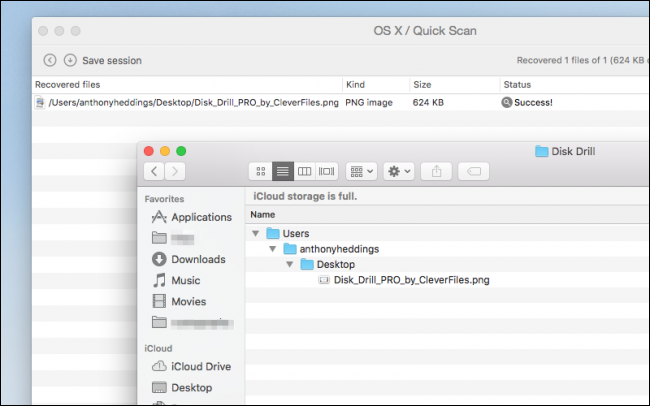
Task: Collapse the Desktop folder disclosure triangle
Action: tap(290, 264)
